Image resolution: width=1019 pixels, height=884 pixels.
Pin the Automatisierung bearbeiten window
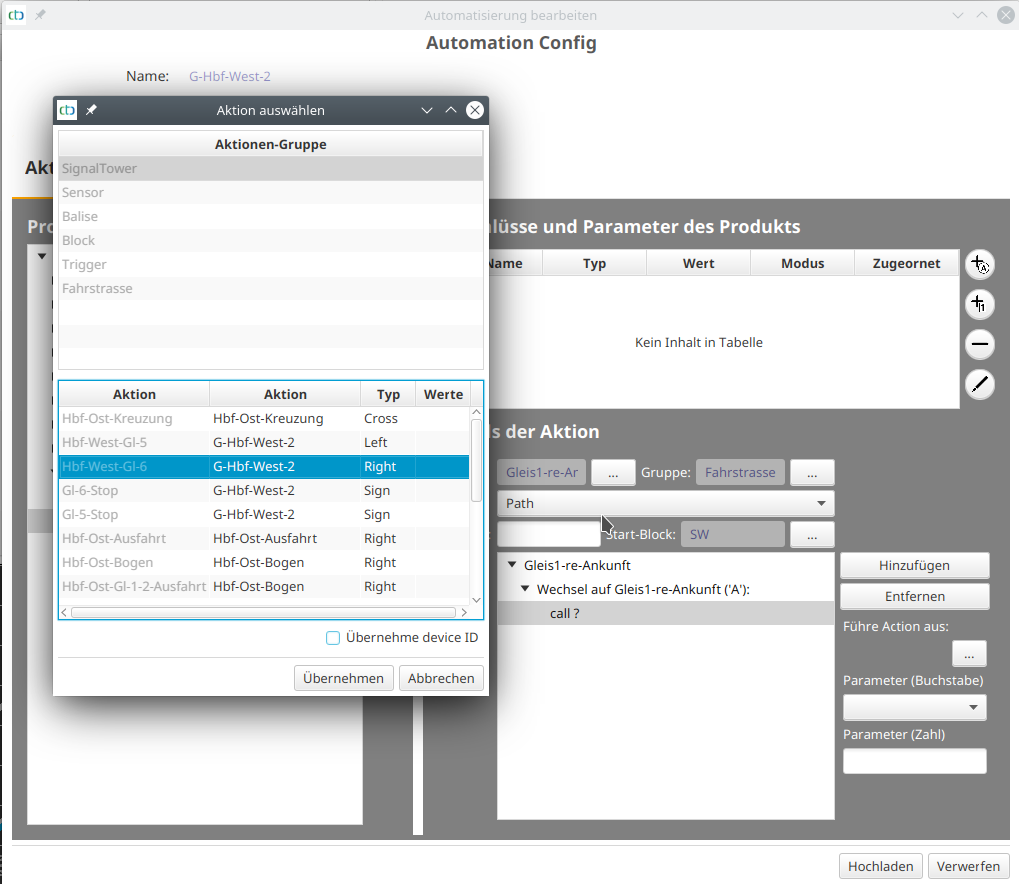coord(41,15)
